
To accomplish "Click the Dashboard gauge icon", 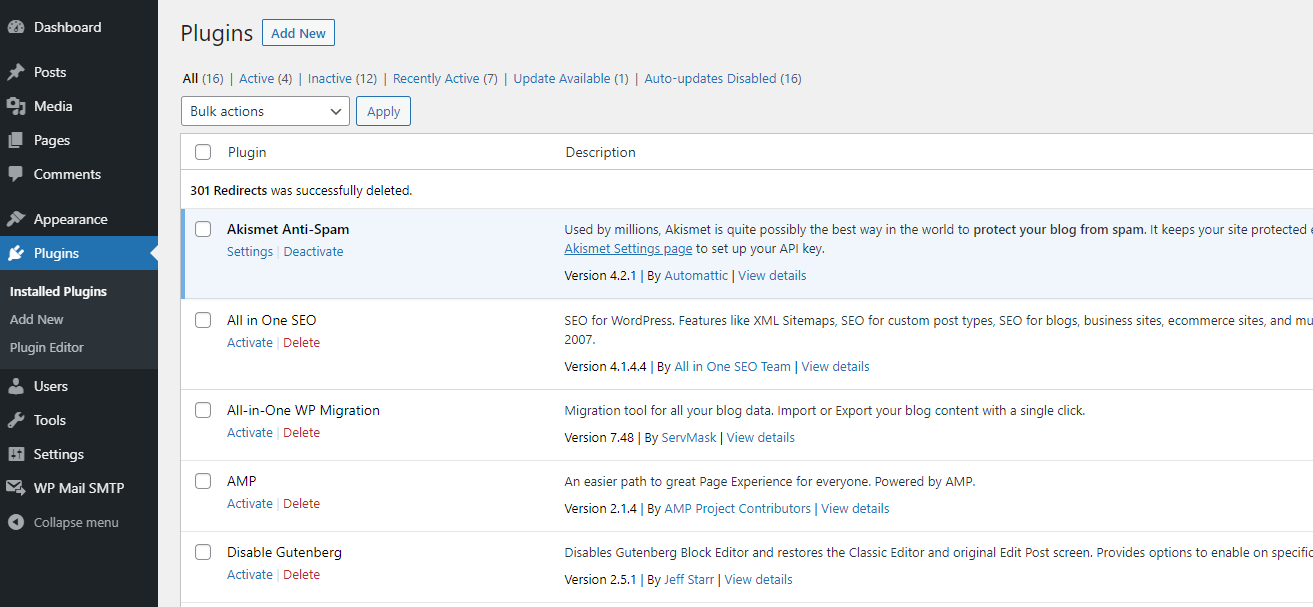I will (x=16, y=28).
